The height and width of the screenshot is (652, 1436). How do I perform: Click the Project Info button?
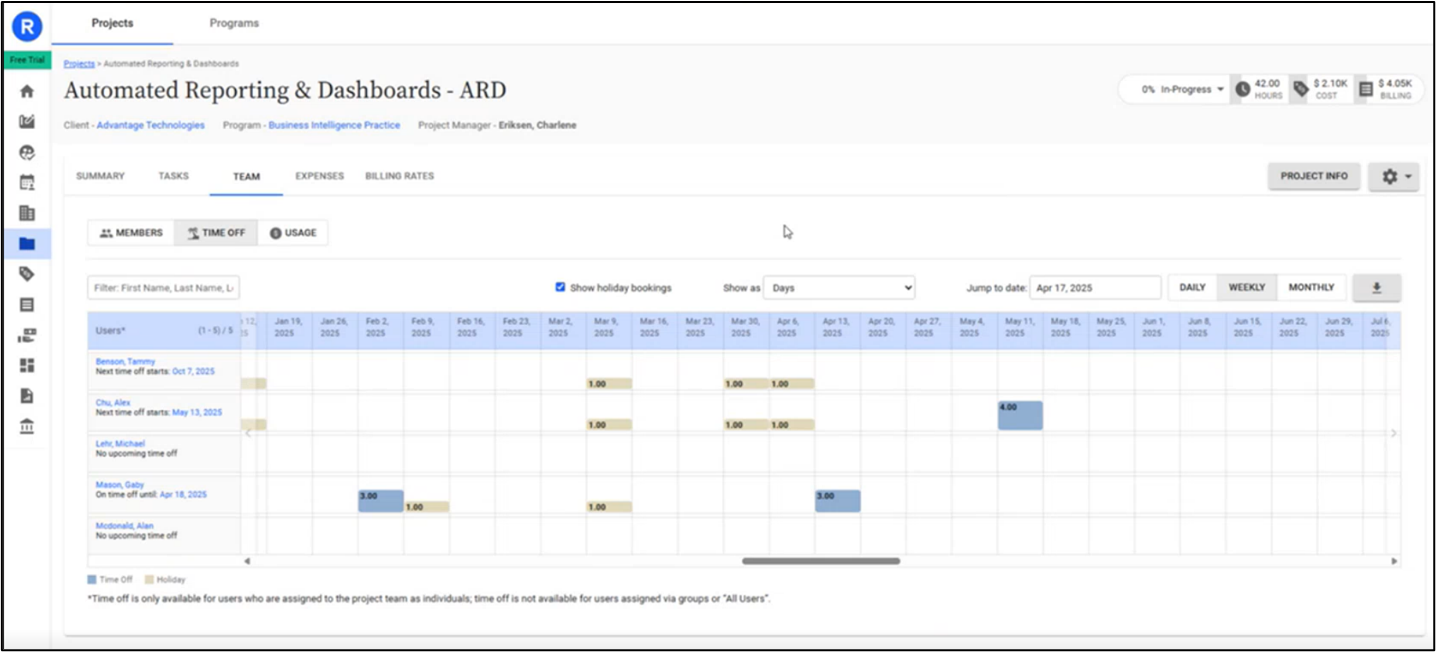tap(1314, 176)
